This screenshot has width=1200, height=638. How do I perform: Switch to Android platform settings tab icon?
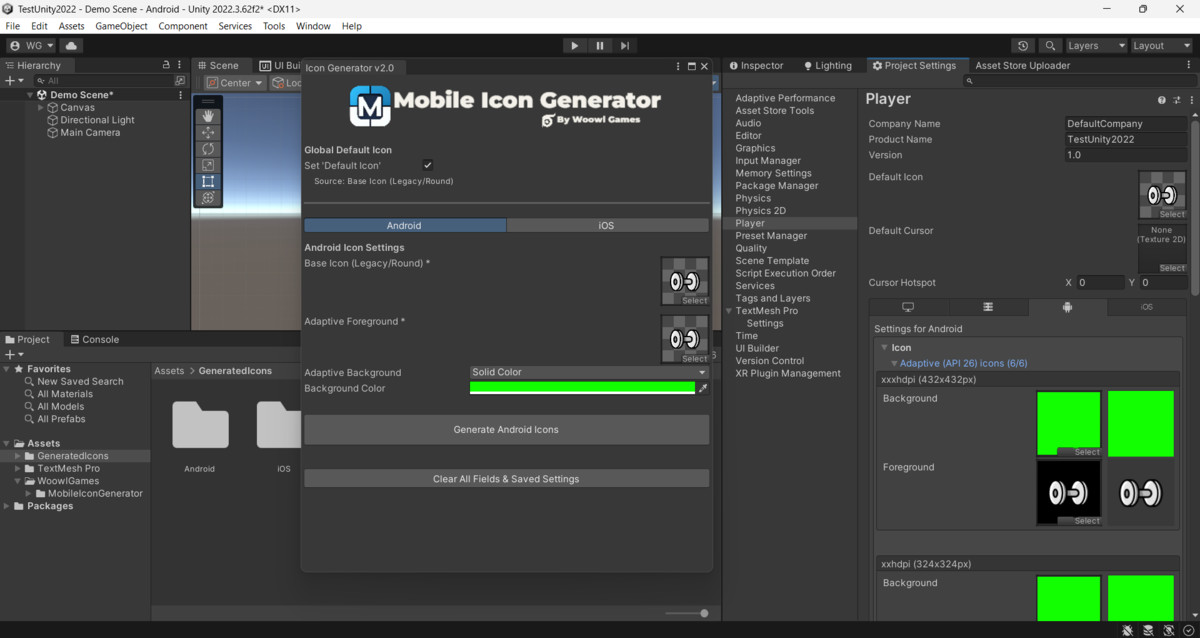click(x=1067, y=307)
